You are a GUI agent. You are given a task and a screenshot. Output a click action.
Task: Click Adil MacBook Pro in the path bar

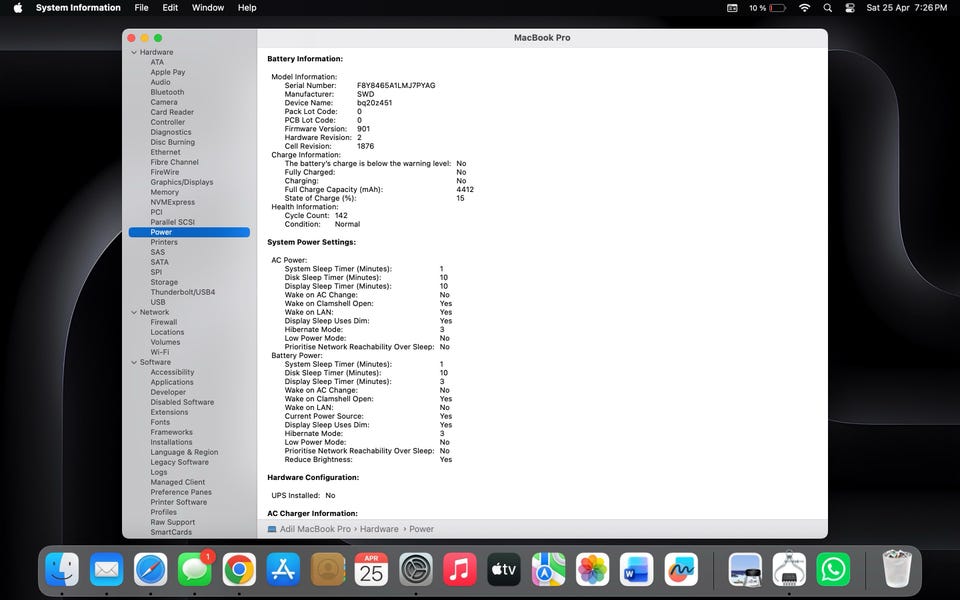pyautogui.click(x=315, y=529)
